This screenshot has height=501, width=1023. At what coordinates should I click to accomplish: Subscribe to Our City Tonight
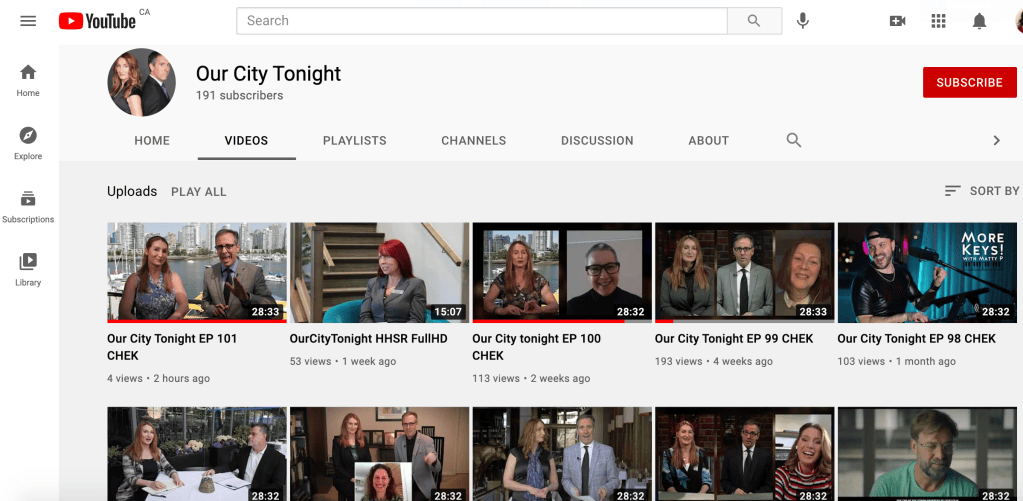point(970,82)
